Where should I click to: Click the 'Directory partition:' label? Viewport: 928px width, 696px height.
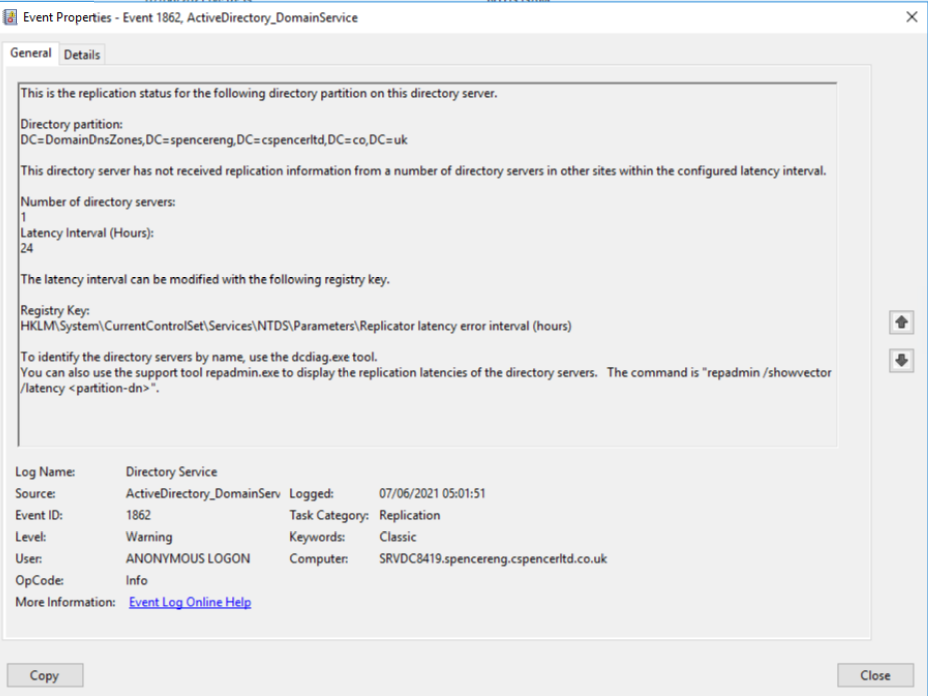click(x=72, y=124)
